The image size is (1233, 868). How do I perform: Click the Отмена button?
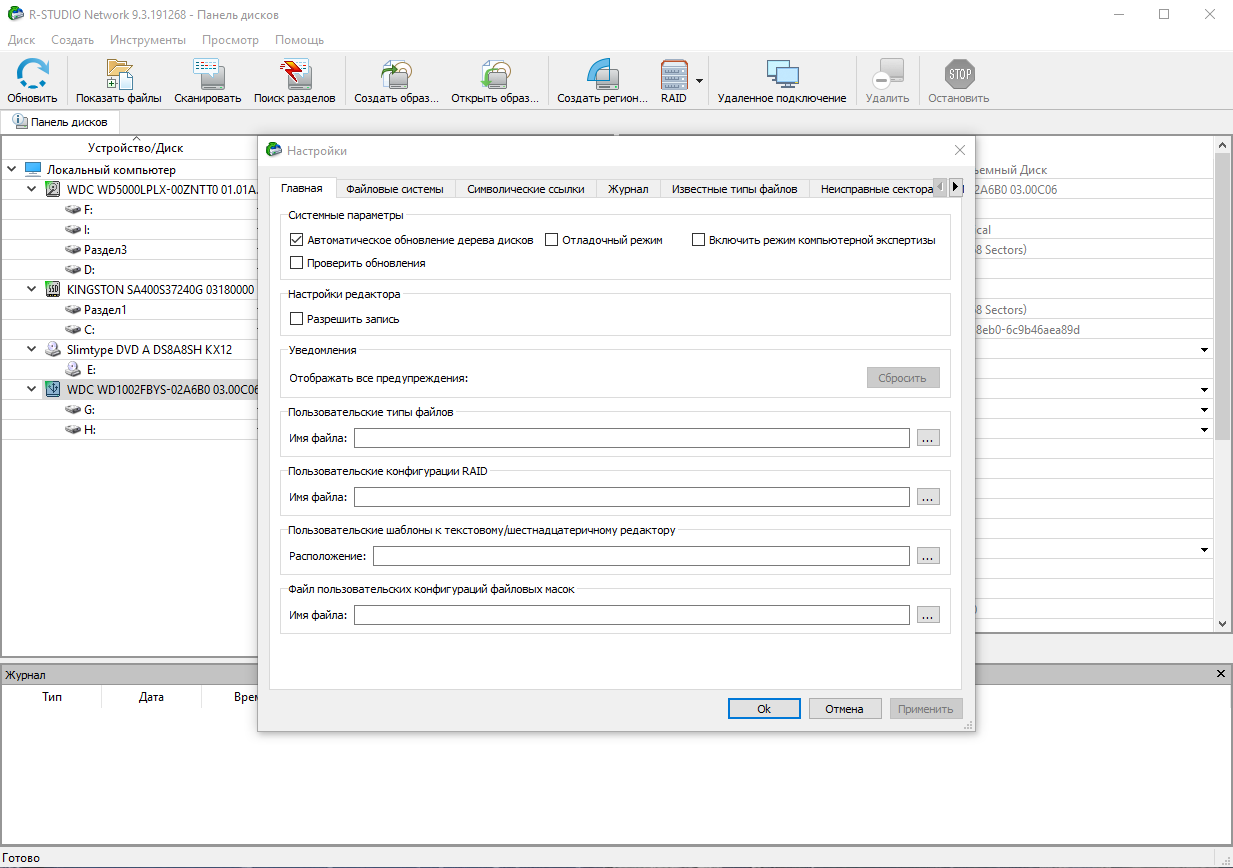[x=844, y=708]
